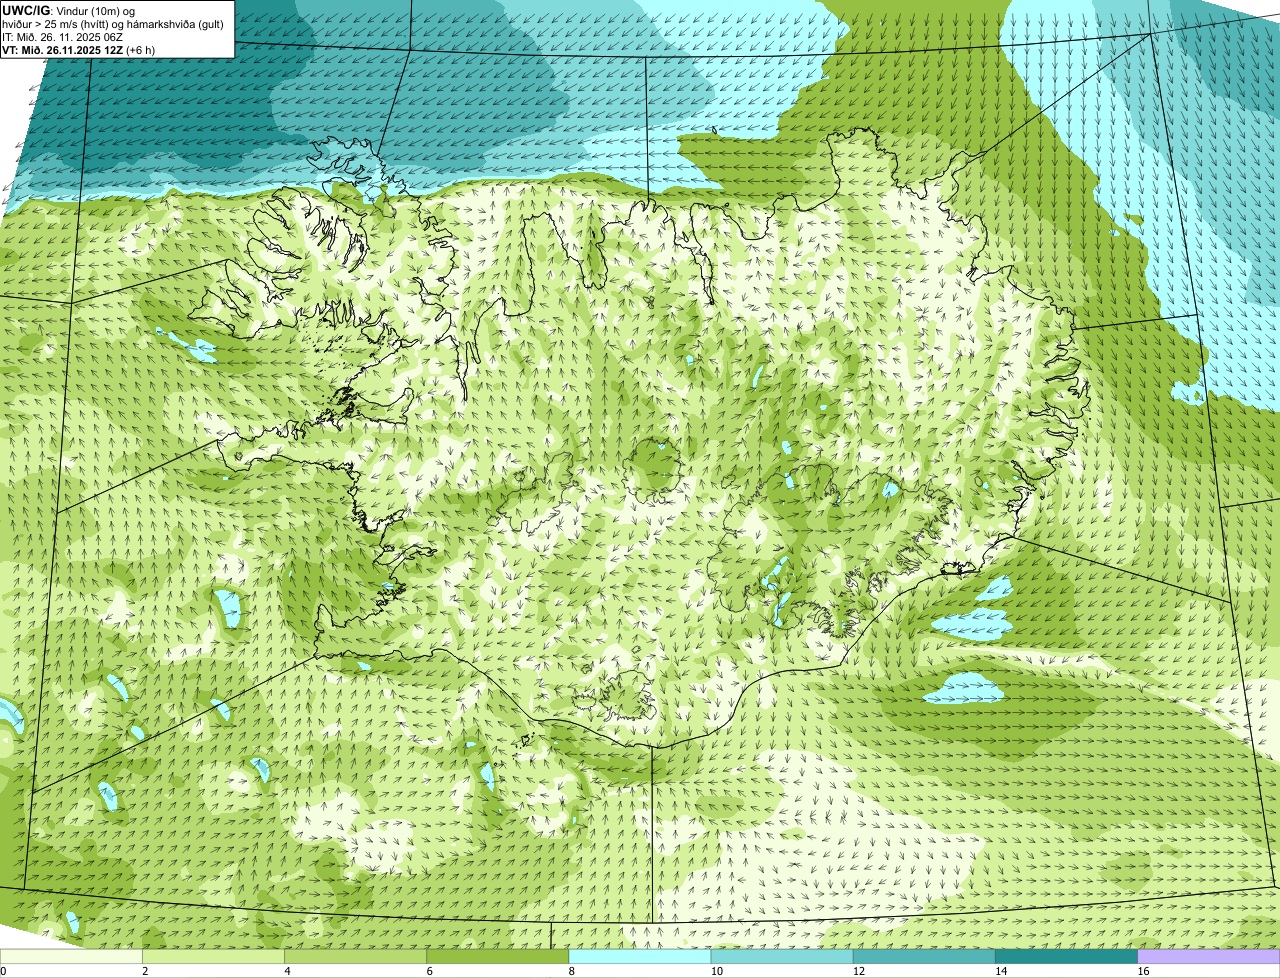Click the purple above-16 legend color segment
This screenshot has height=978, width=1280.
coord(1209,956)
